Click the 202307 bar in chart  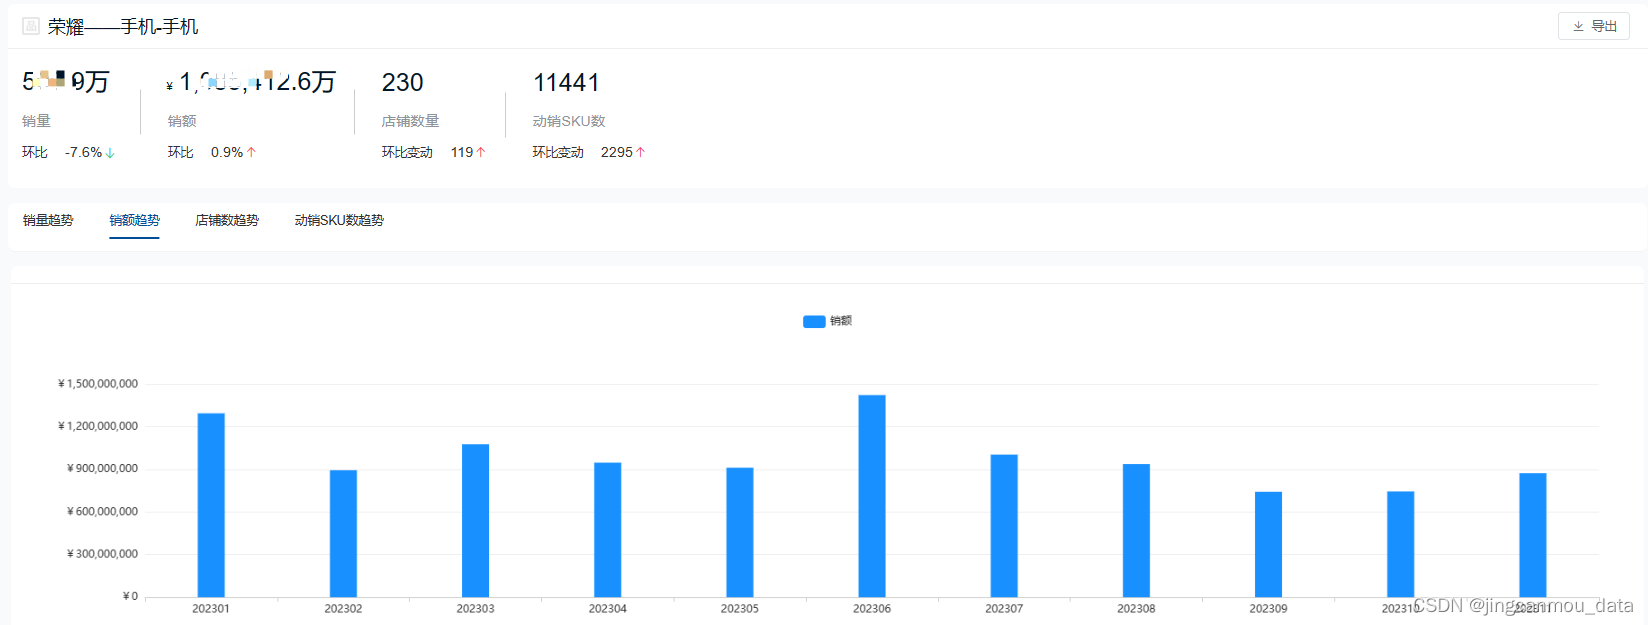tap(1004, 526)
